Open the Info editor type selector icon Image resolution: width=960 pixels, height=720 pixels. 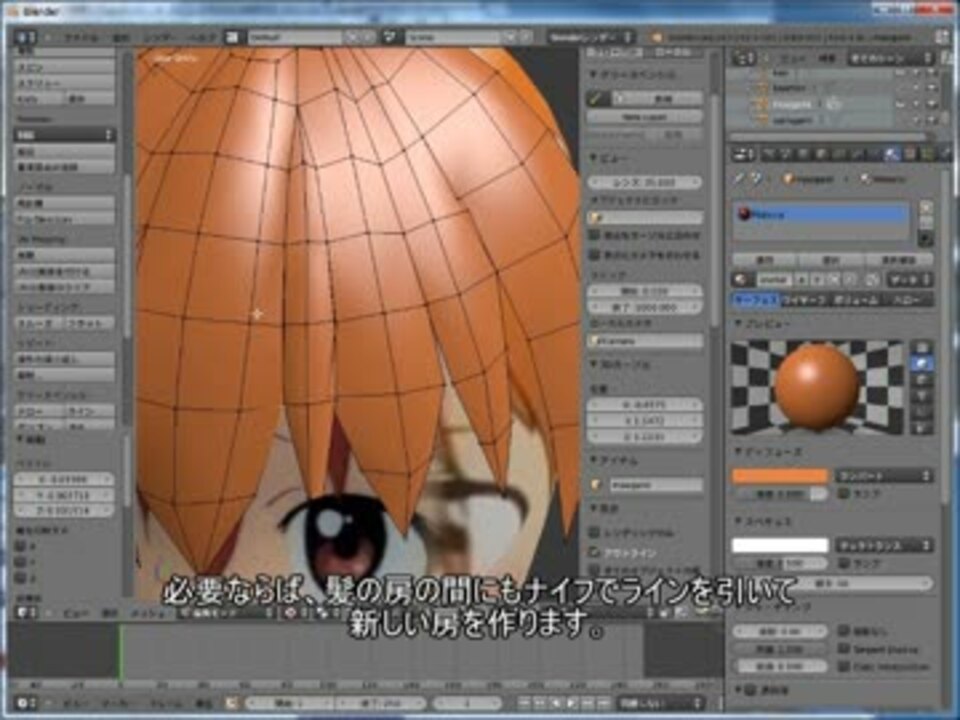24,37
